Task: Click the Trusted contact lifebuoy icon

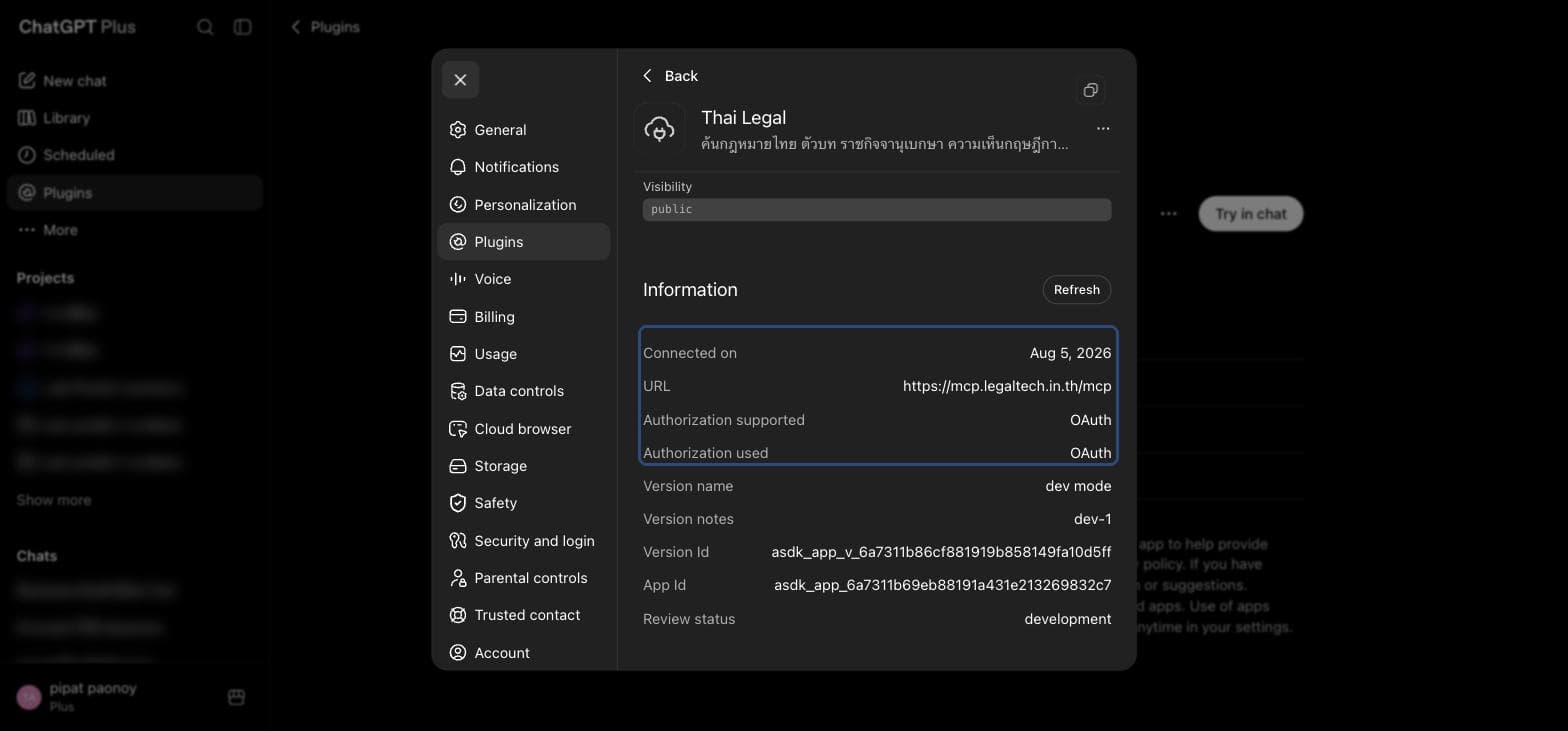Action: pos(458,615)
